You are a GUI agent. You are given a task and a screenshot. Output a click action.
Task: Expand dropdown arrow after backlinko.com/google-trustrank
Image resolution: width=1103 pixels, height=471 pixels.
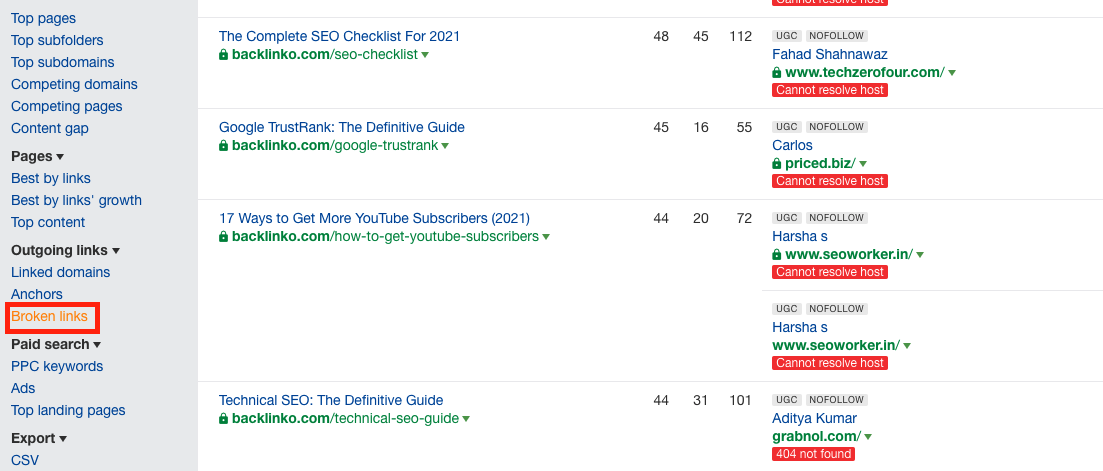[445, 146]
